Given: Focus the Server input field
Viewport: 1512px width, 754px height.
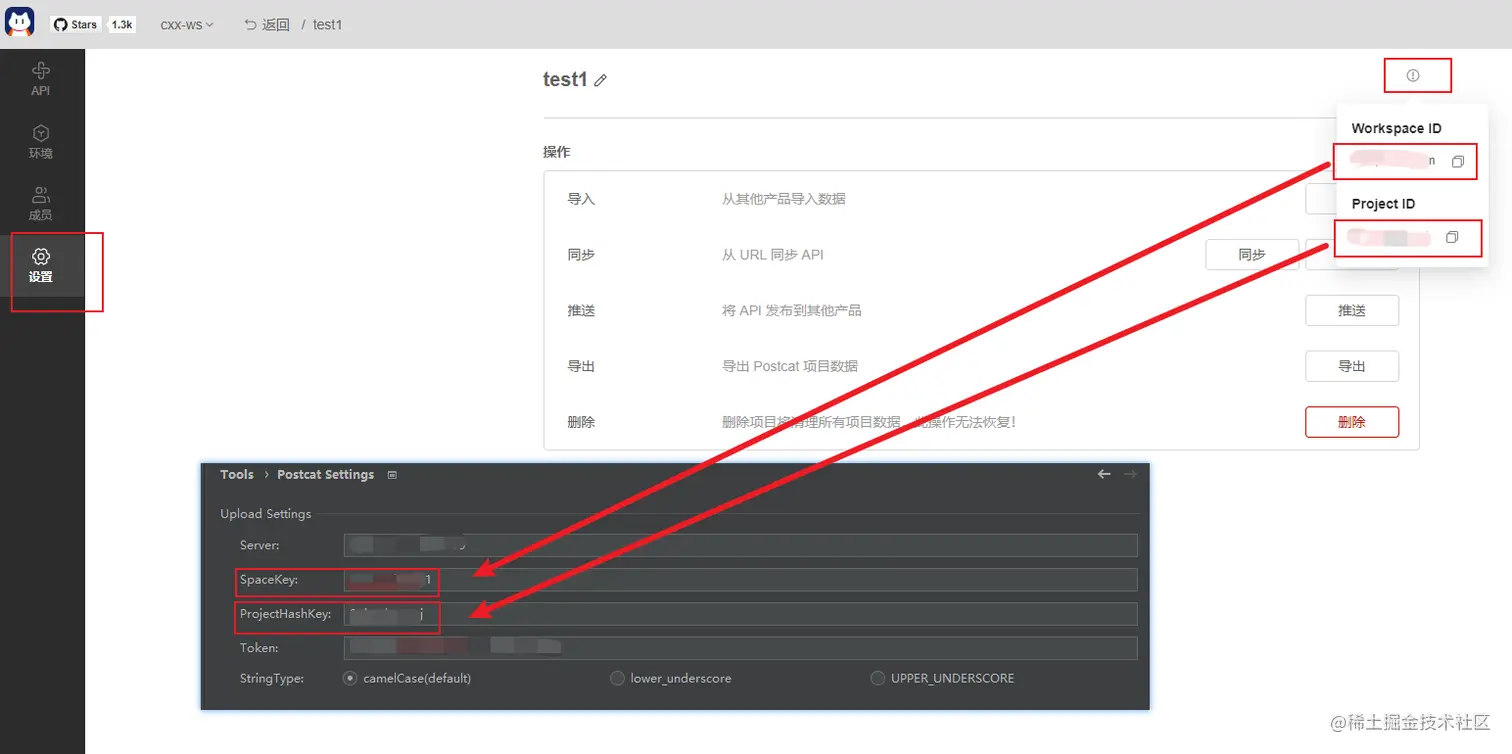Looking at the screenshot, I should tap(740, 545).
